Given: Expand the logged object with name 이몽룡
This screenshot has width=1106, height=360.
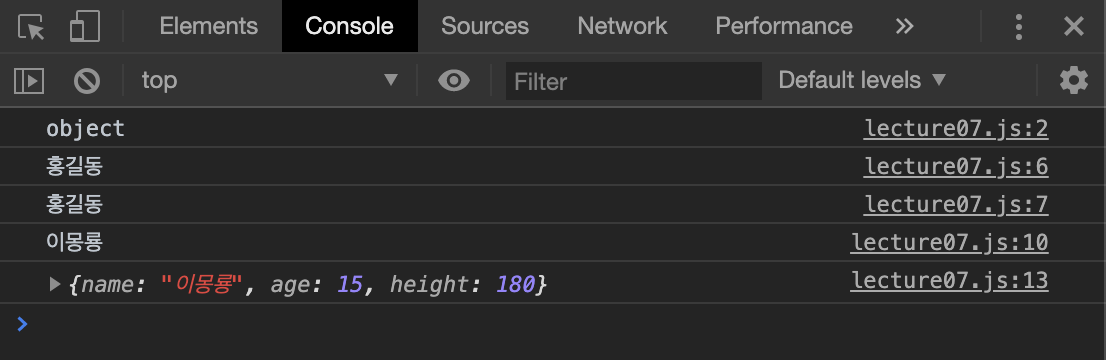Looking at the screenshot, I should 54,284.
